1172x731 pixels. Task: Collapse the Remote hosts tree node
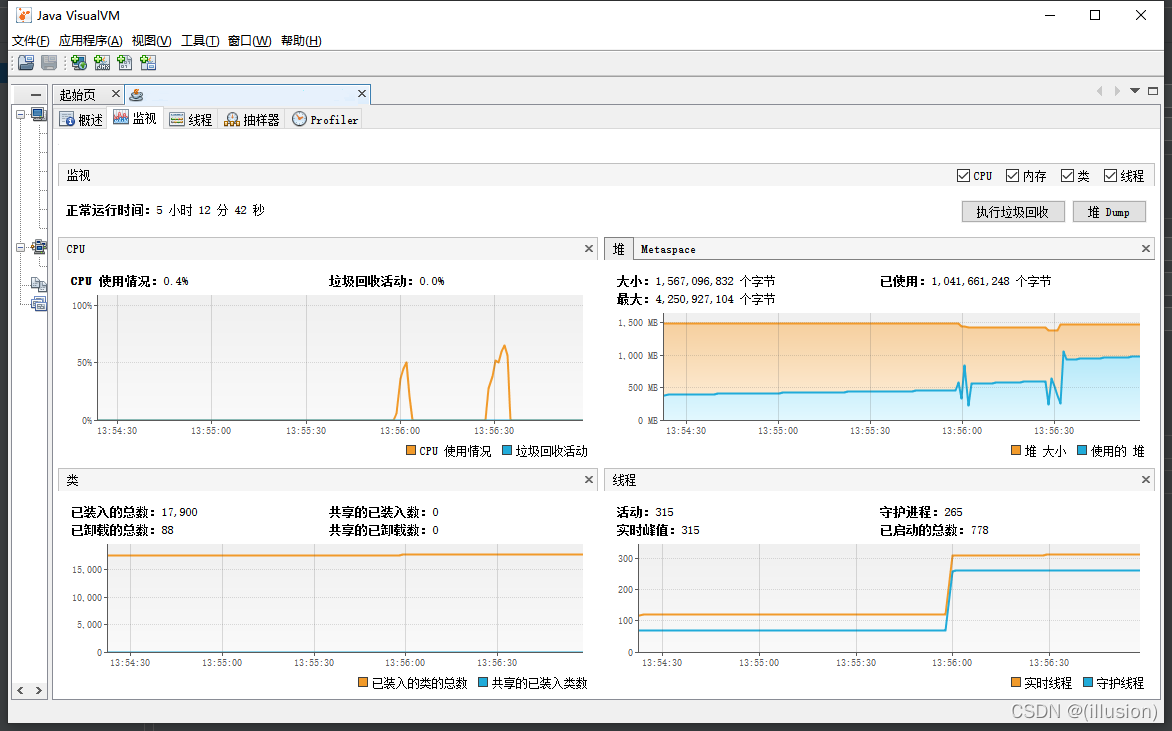tap(20, 247)
